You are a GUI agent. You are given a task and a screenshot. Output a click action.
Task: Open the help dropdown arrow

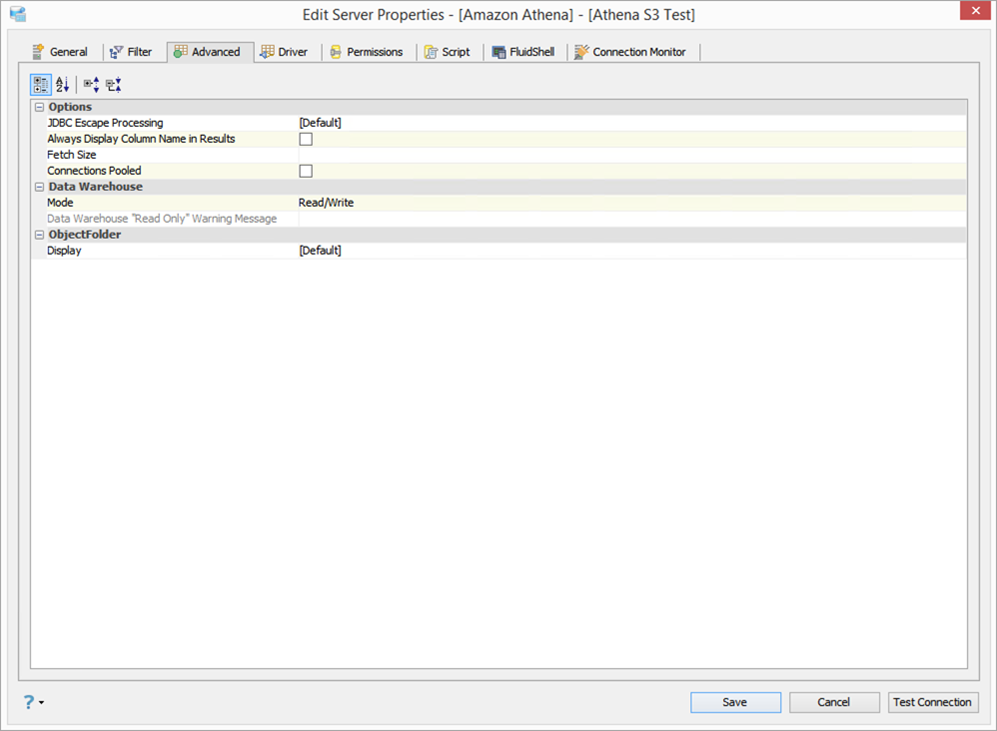pos(41,702)
